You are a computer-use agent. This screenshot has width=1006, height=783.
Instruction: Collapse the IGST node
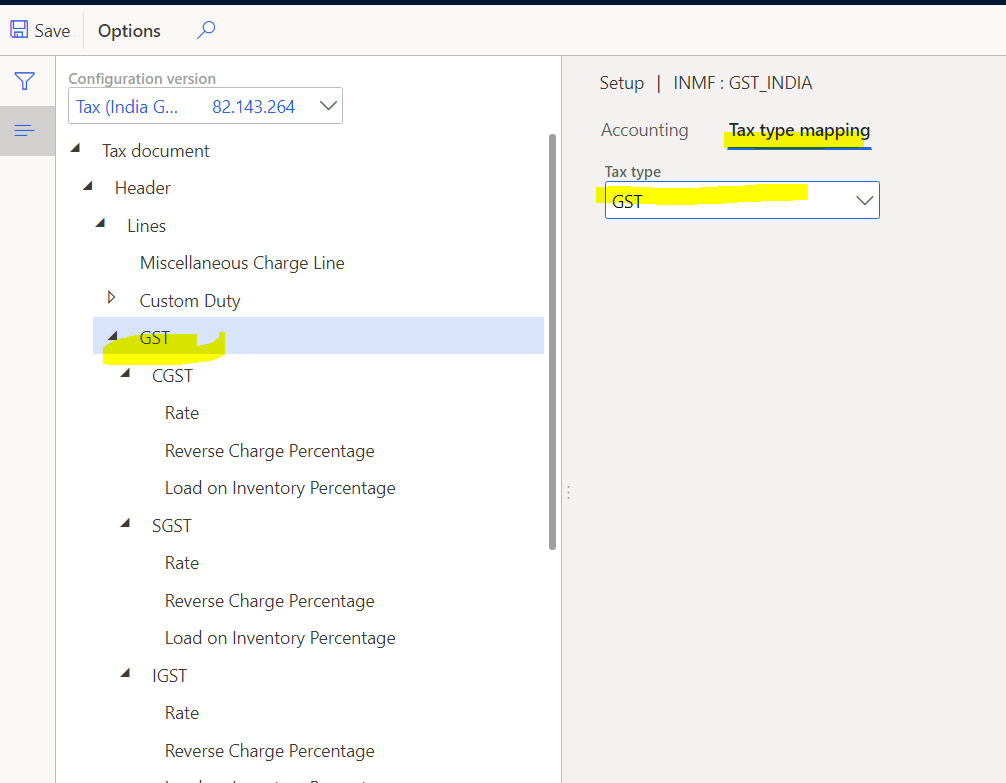tap(124, 672)
